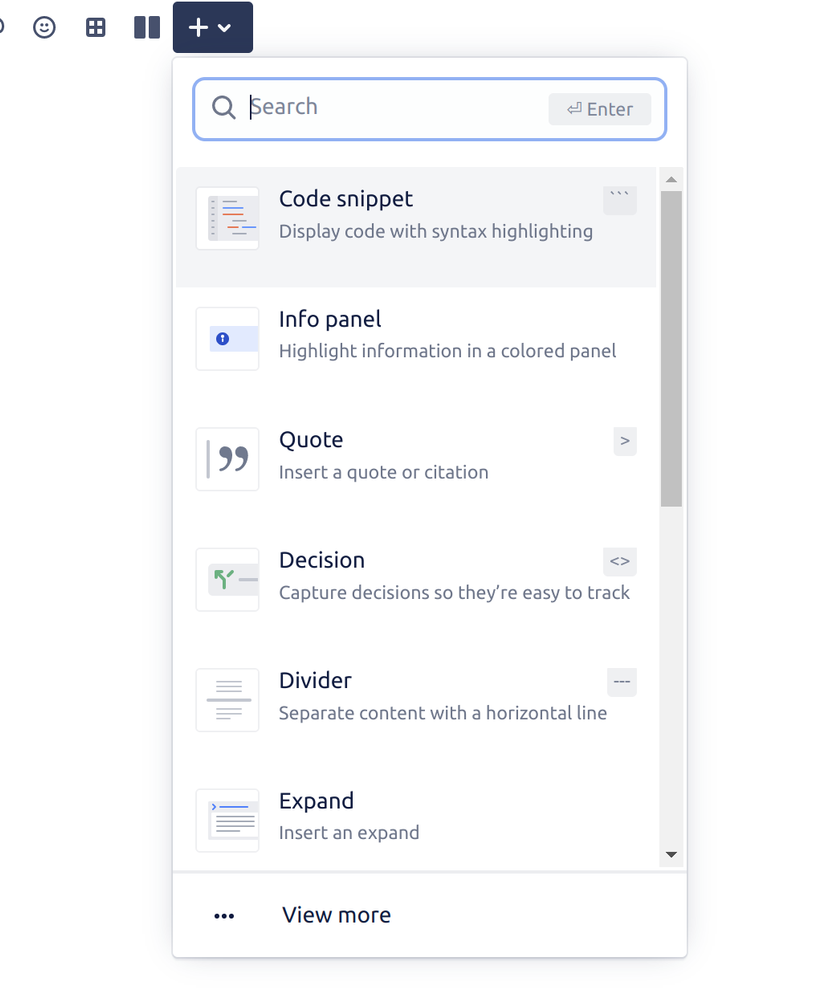Open the emoji picker icon
This screenshot has width=833, height=998.
[x=44, y=27]
